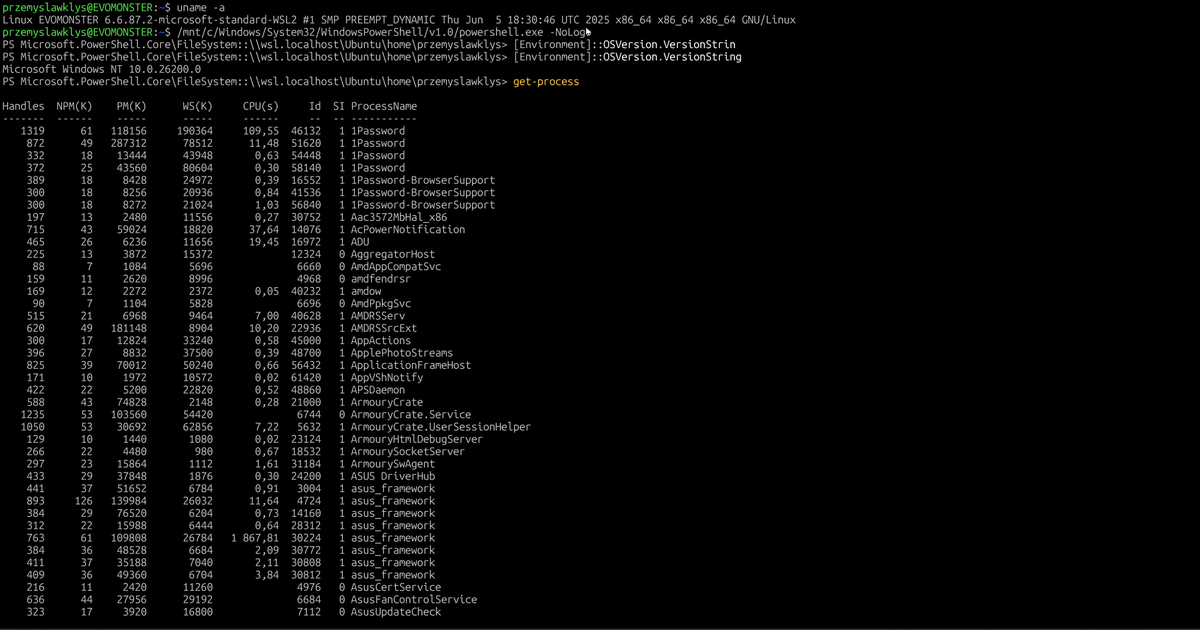Screen dimensions: 1200x630
Task: Click CPU value '109,55' in the first row
Action: point(261,131)
